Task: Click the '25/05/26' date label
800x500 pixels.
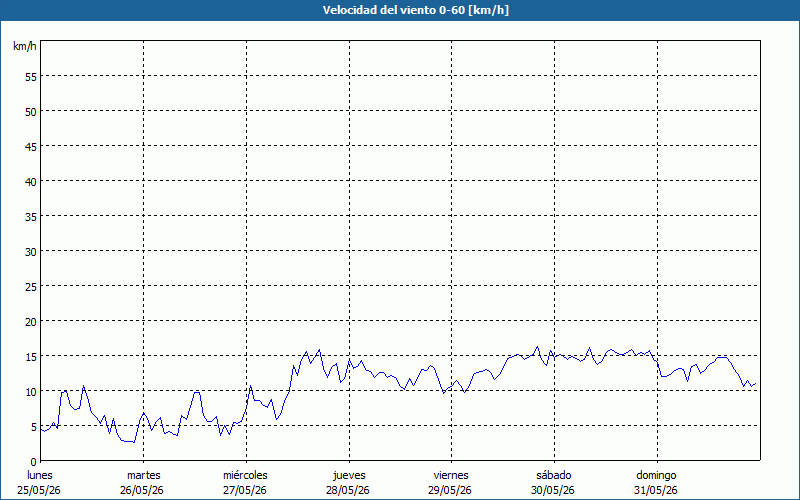Action: tap(39, 490)
